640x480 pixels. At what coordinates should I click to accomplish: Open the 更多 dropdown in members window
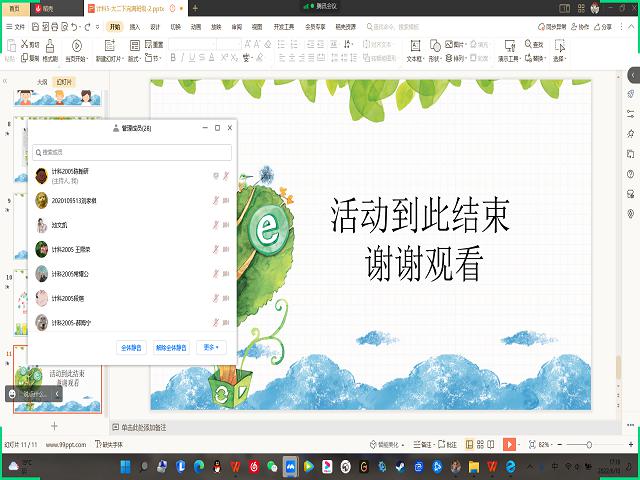pyautogui.click(x=211, y=347)
